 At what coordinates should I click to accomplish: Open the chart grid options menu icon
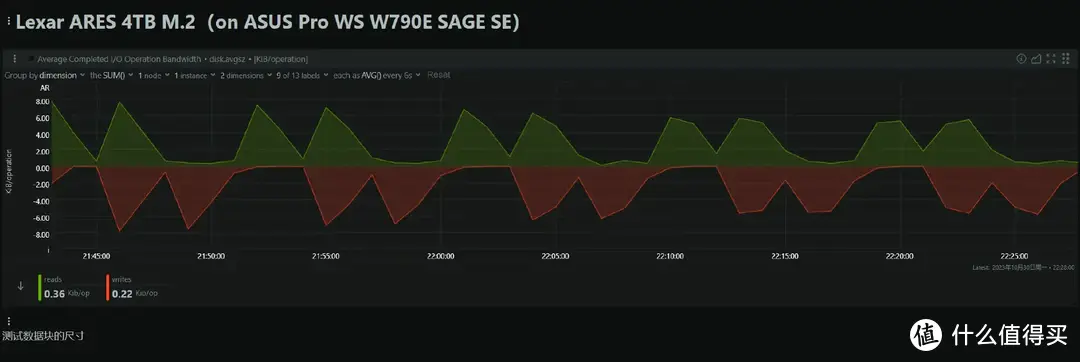[1065, 59]
